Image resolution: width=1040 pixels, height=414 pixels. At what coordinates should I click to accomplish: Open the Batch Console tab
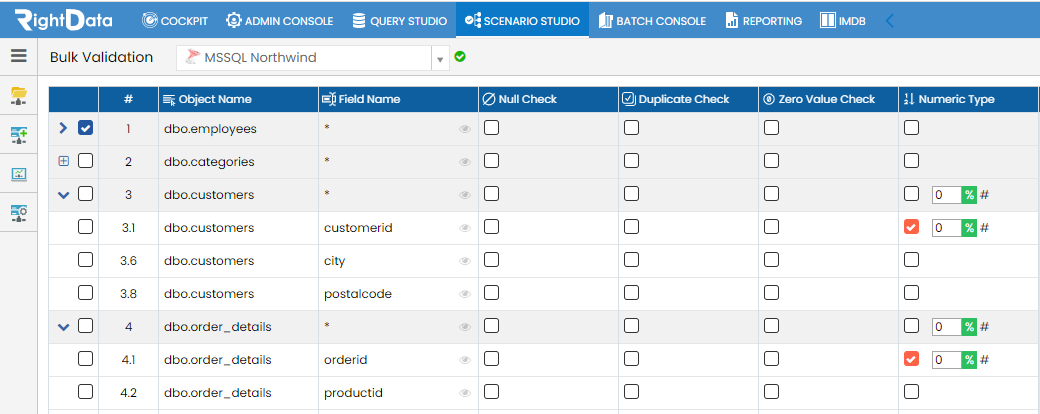pos(652,21)
